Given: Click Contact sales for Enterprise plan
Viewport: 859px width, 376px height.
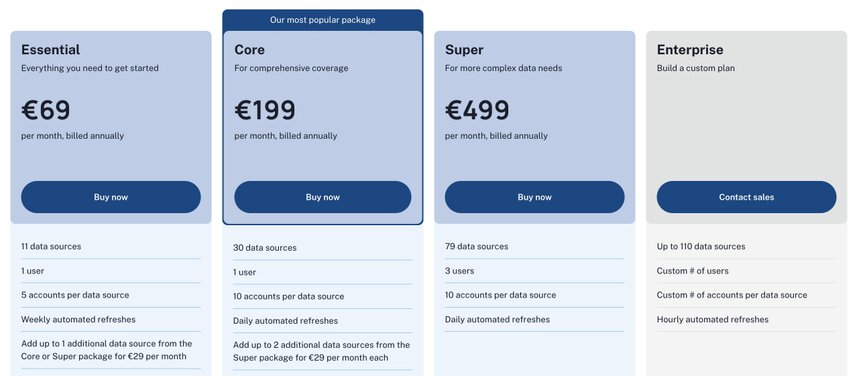Looking at the screenshot, I should click(747, 197).
